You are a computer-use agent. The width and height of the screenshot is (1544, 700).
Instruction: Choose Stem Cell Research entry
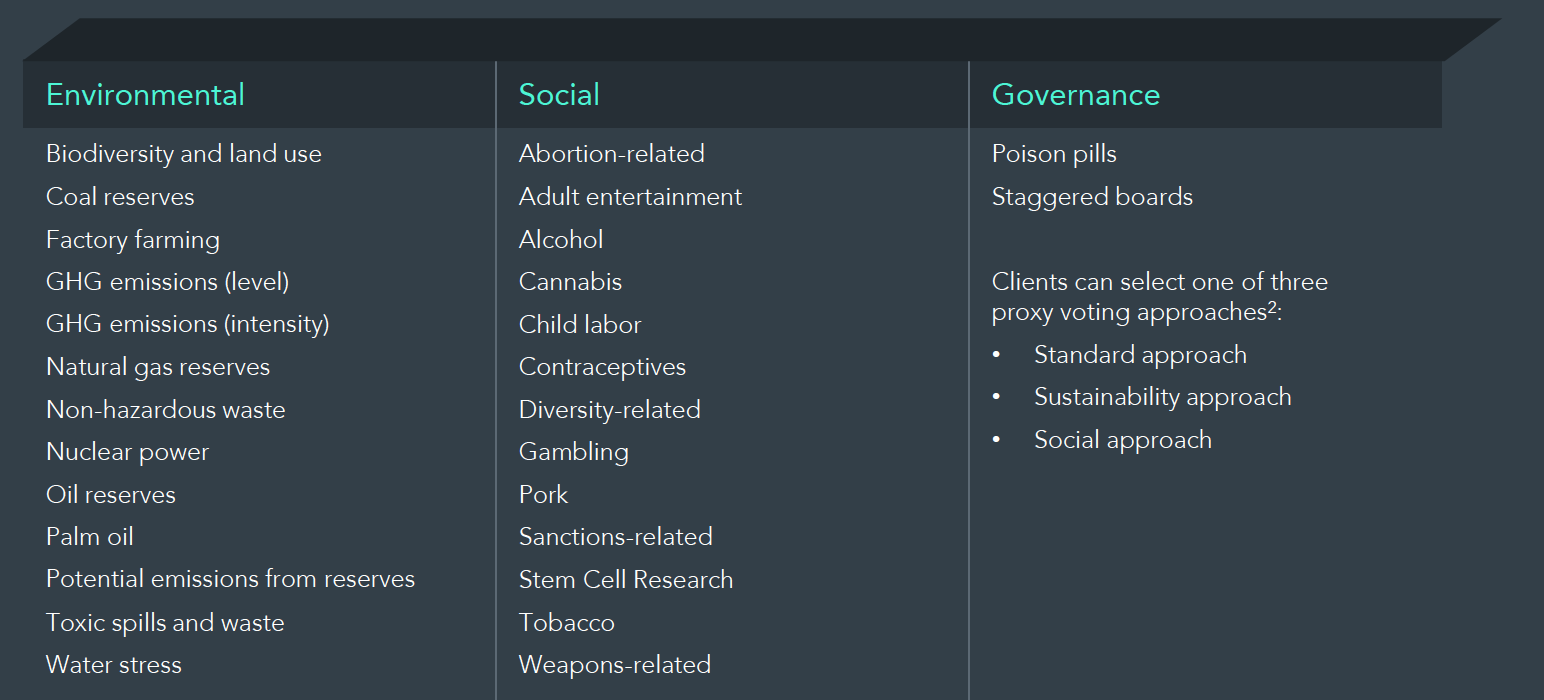point(626,580)
